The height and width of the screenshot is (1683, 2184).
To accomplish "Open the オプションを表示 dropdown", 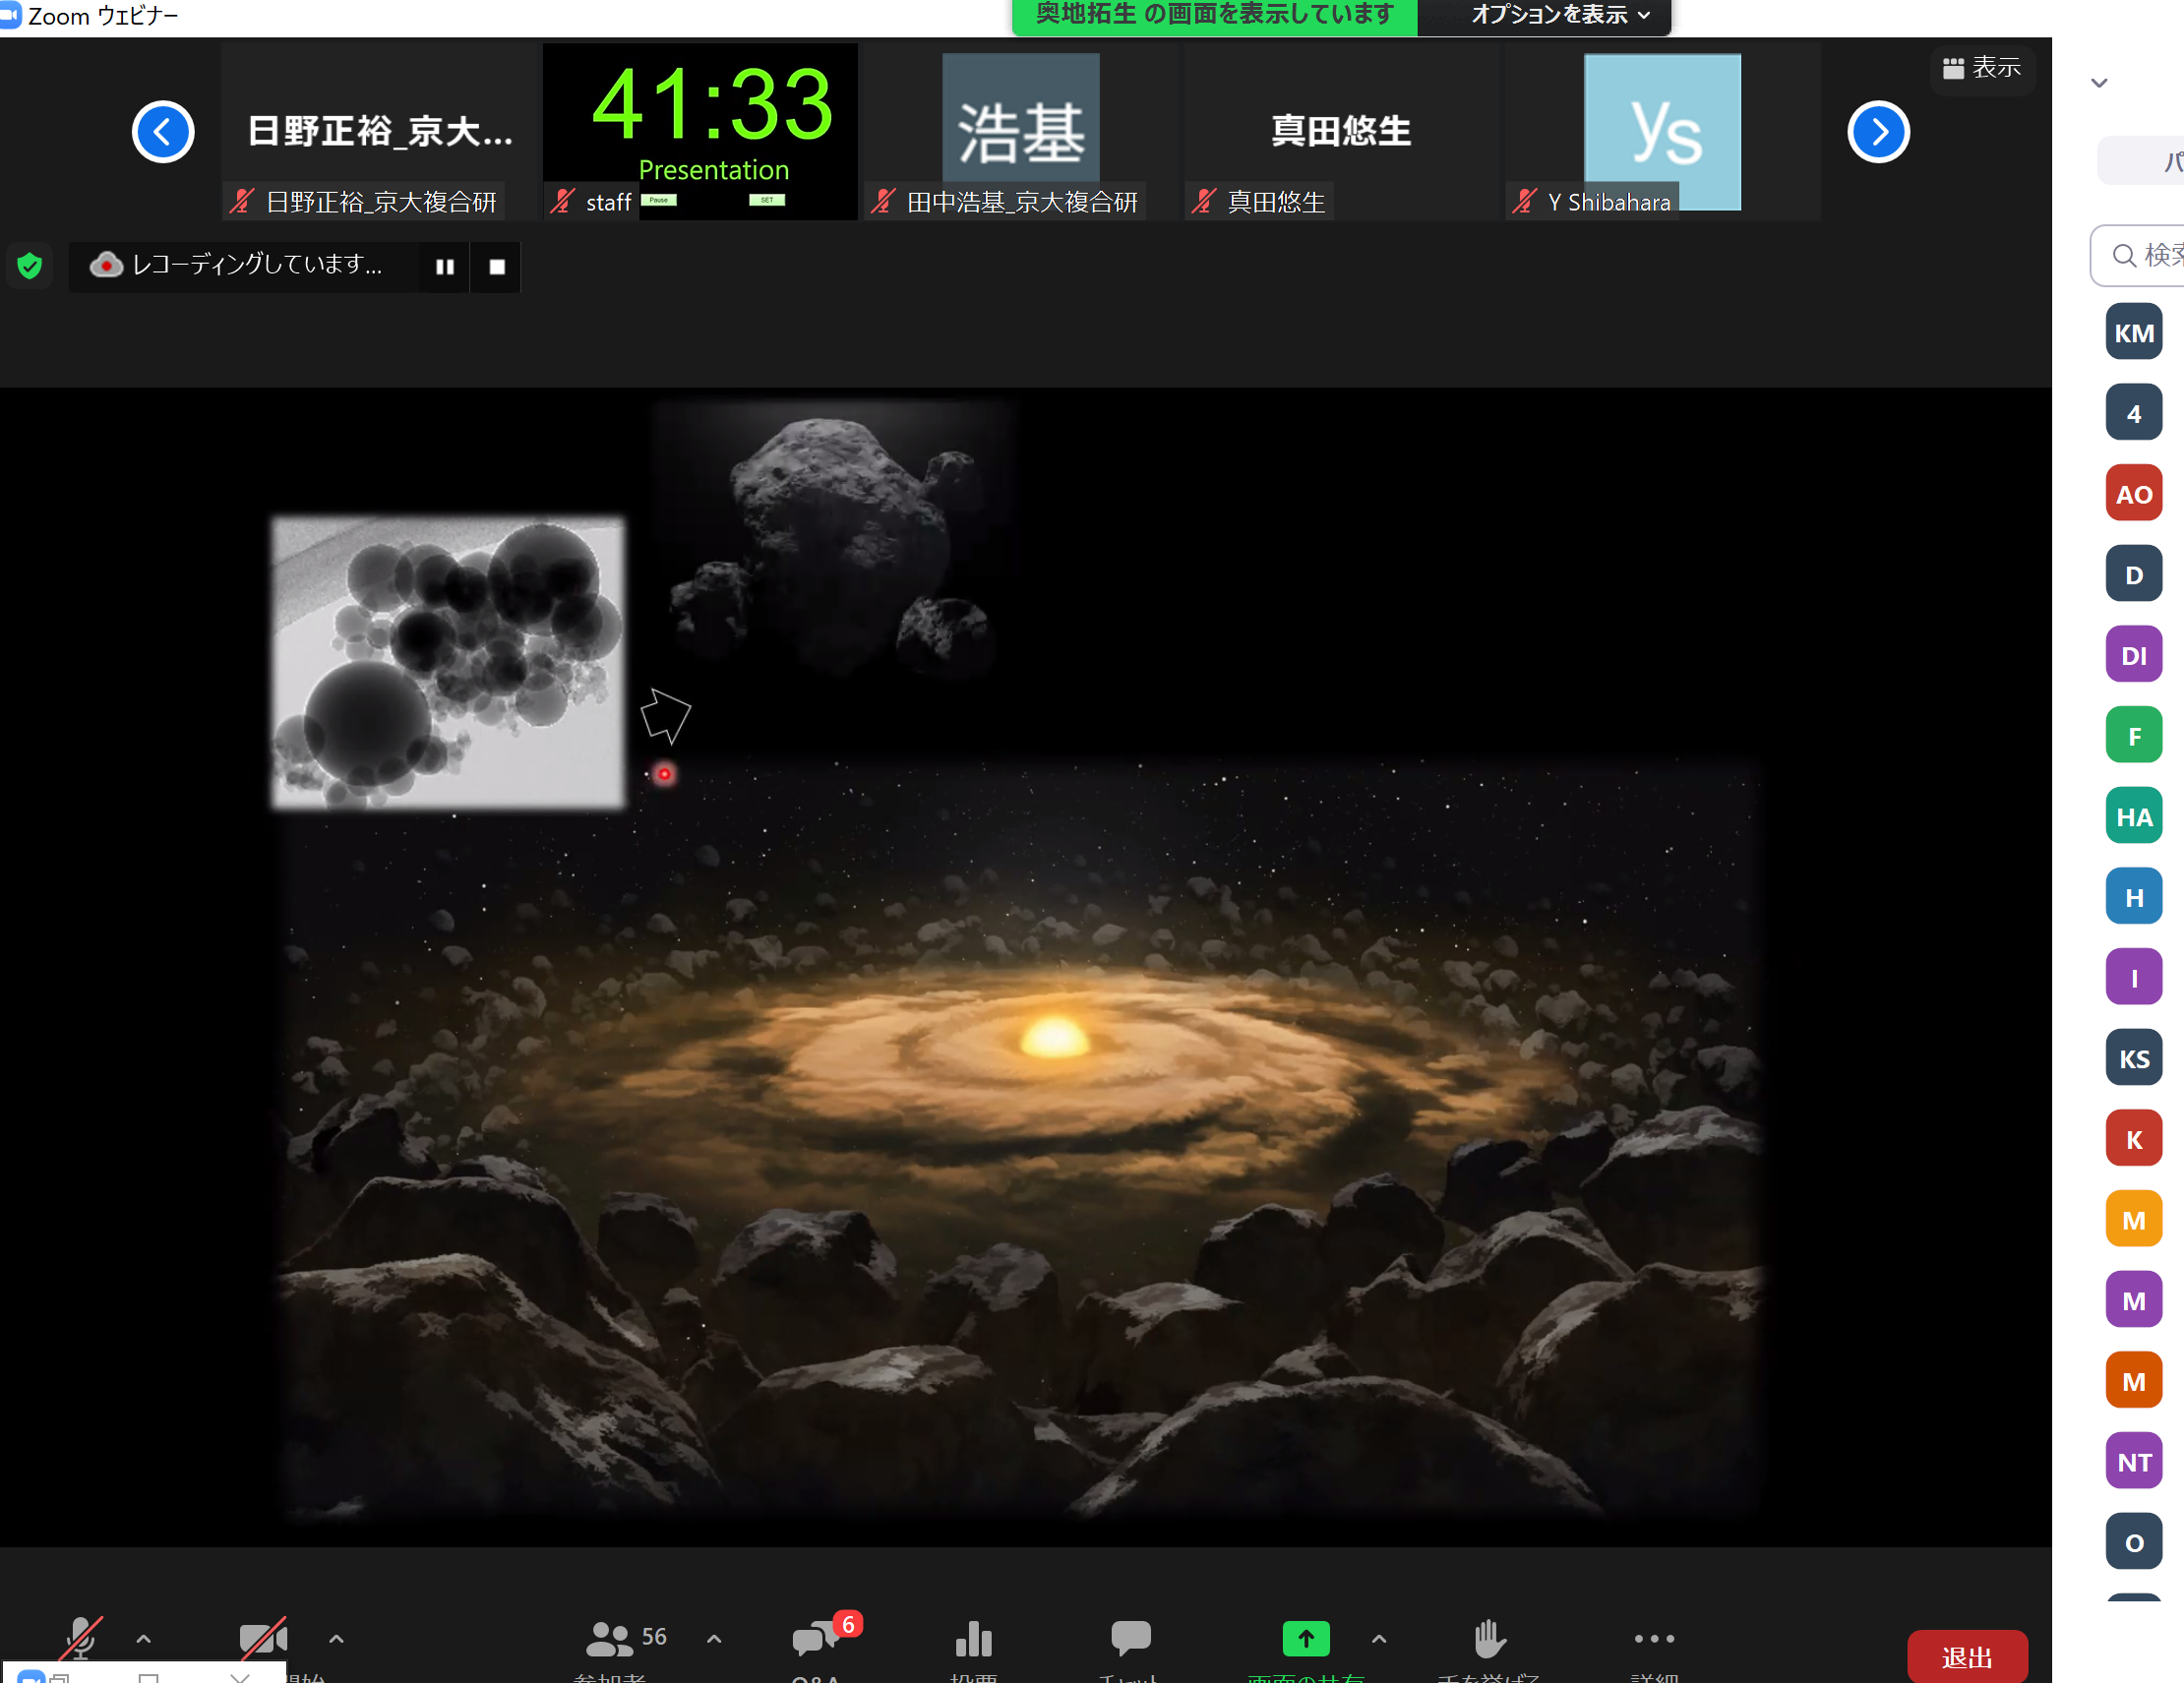I will pos(1559,15).
